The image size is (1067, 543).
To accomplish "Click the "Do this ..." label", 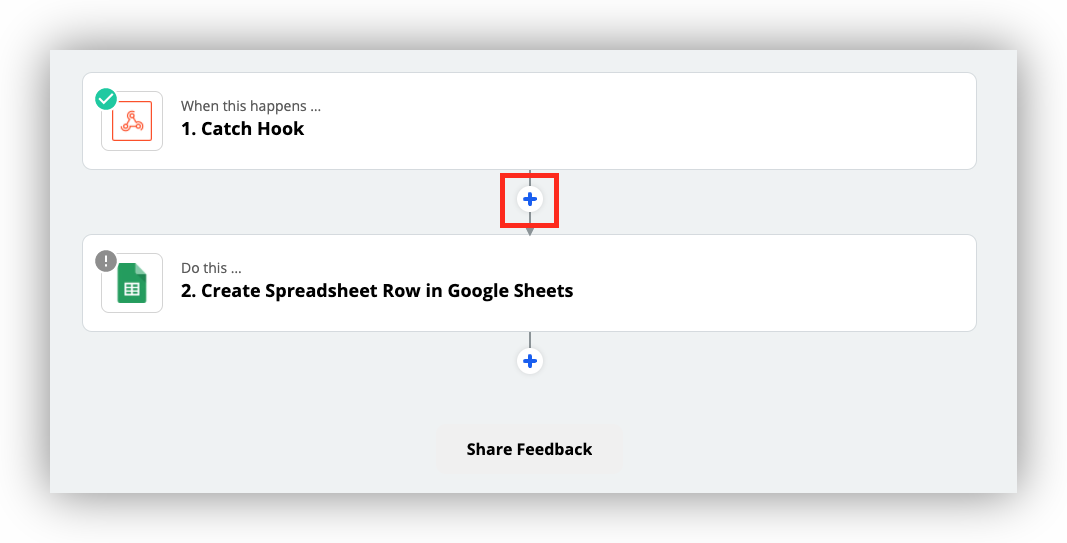I will [x=211, y=268].
